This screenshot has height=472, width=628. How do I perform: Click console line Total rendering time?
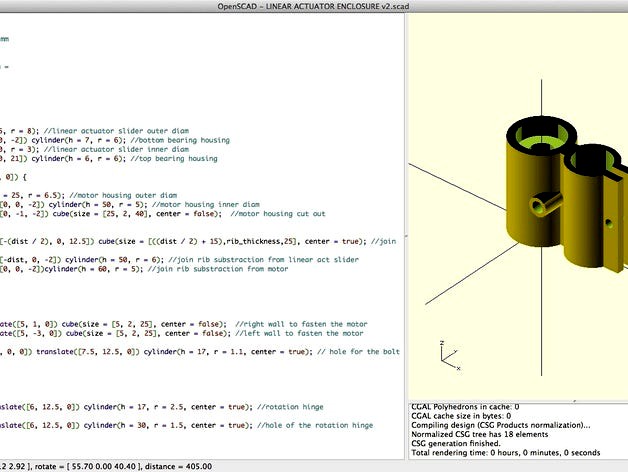point(505,453)
